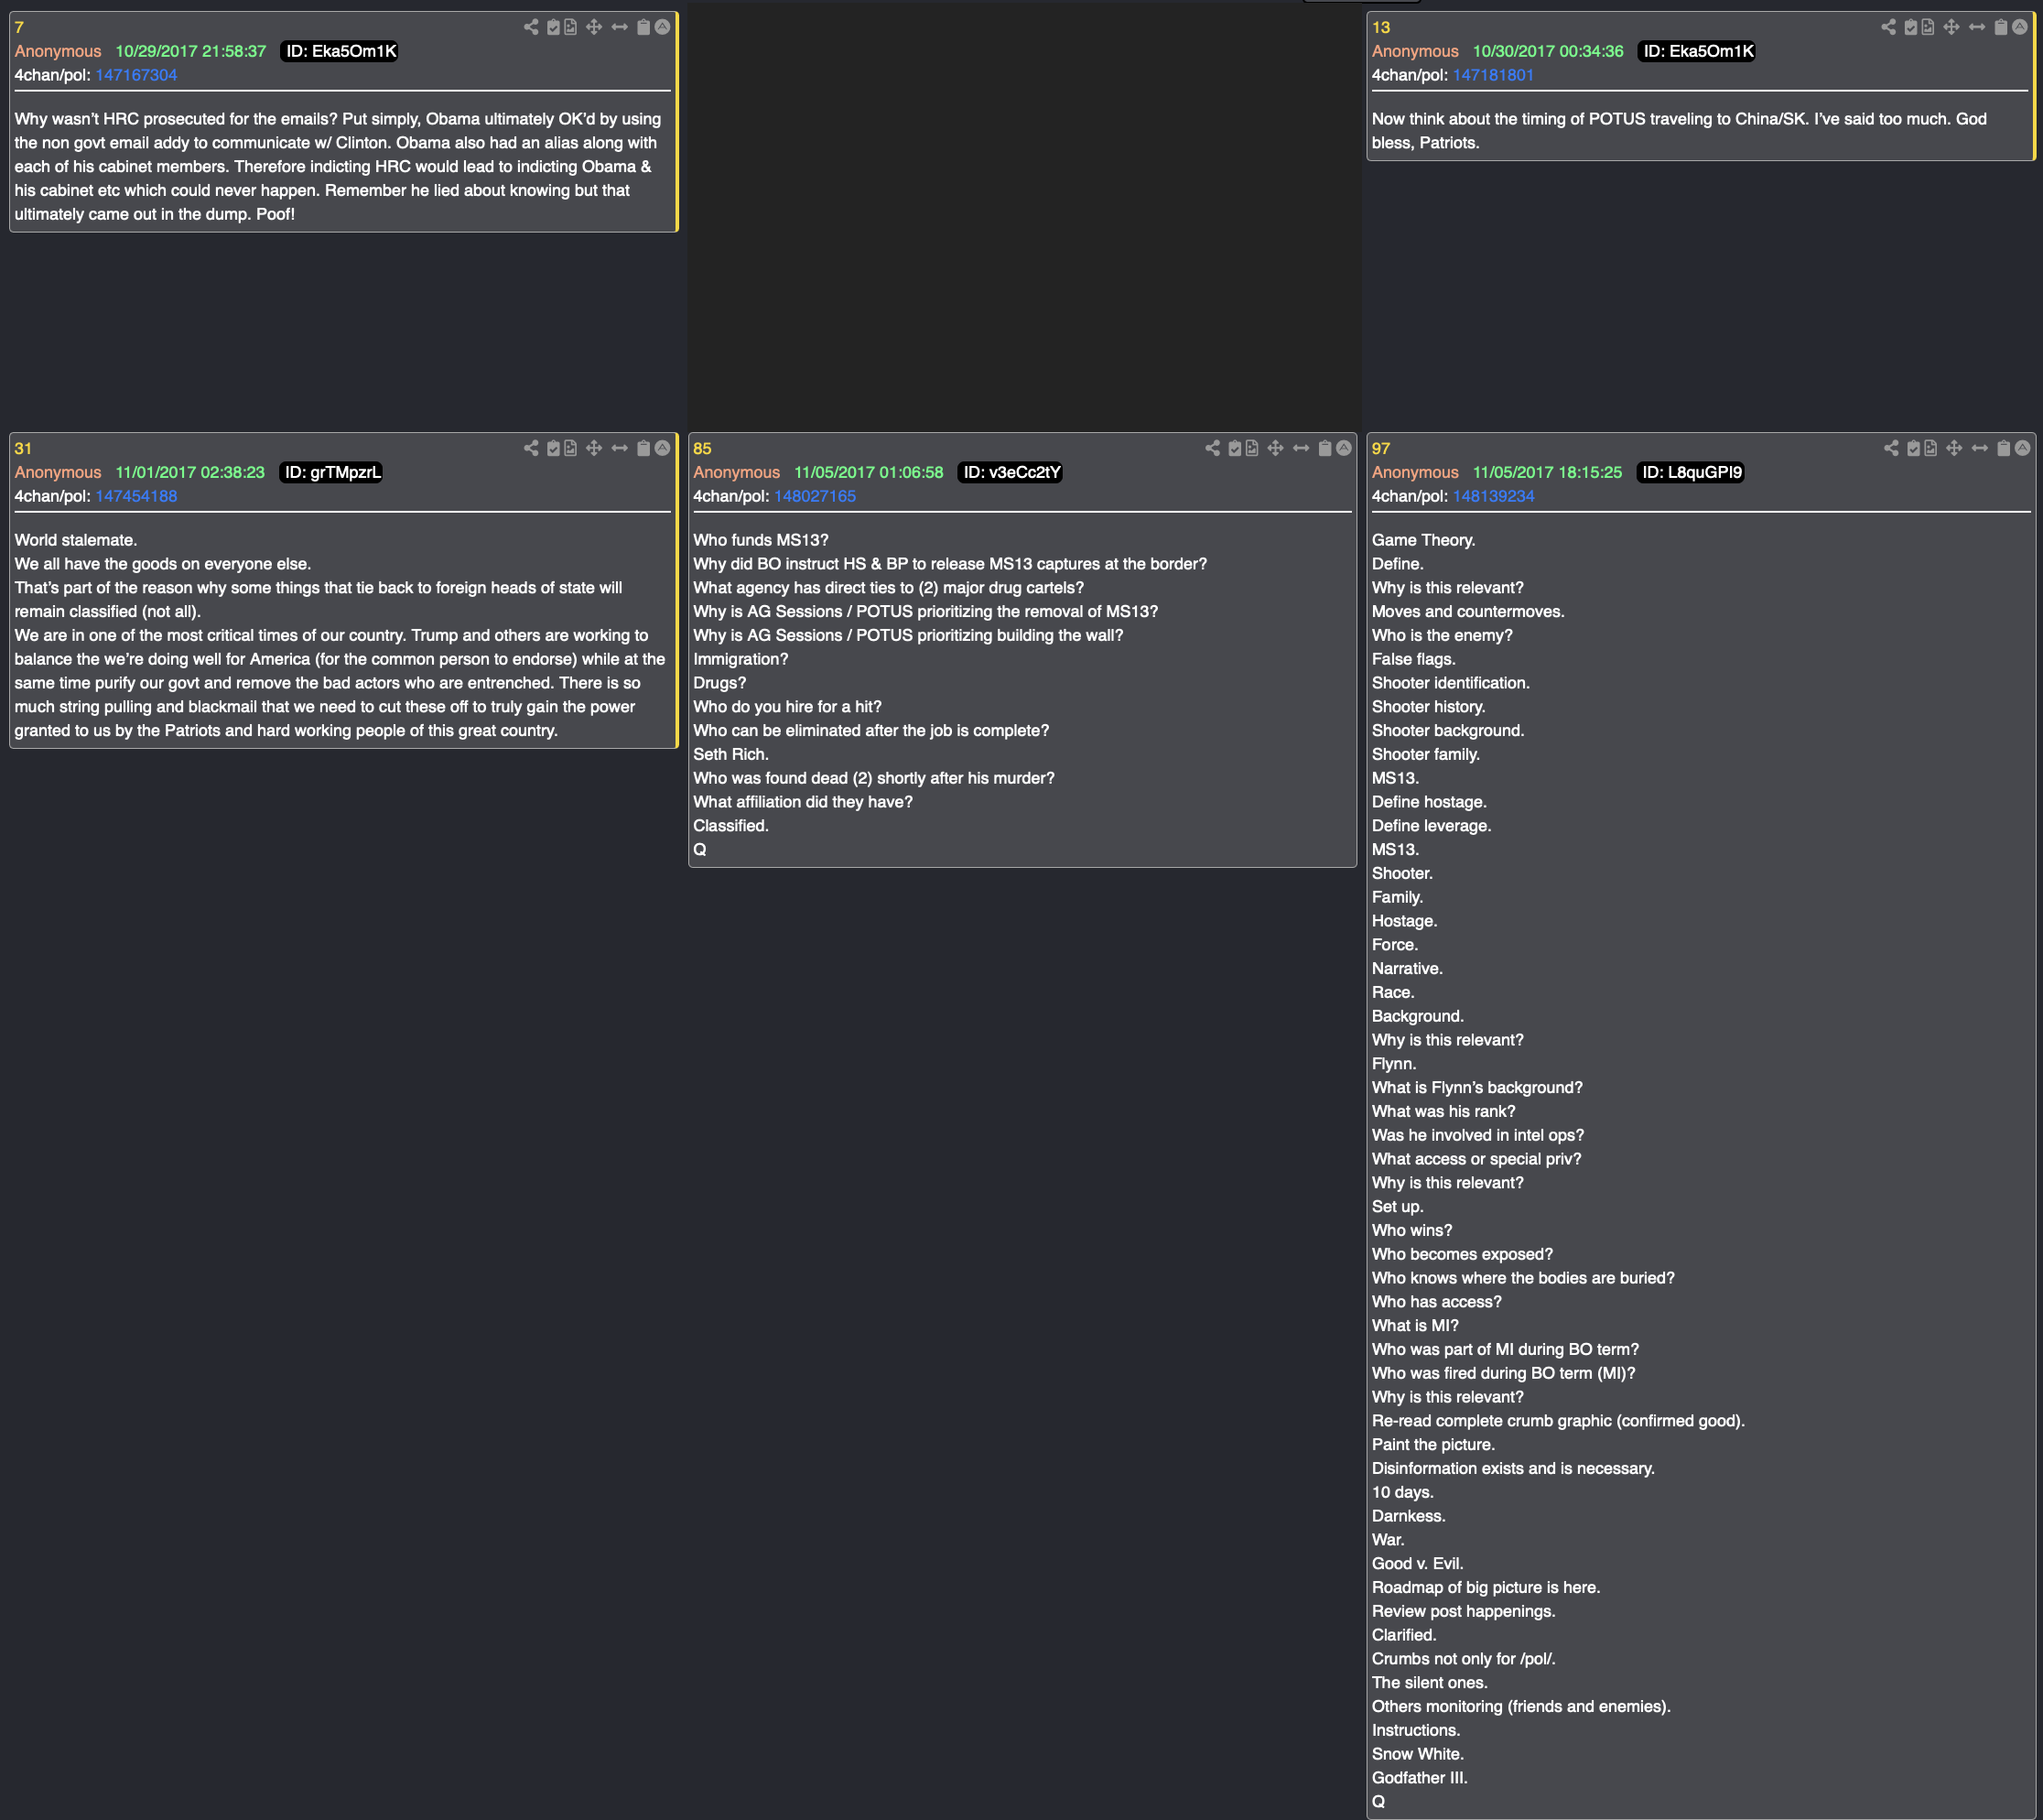Click circled up-arrow icon on post 97
Screen dimensions: 2043x1820
click(x=2022, y=448)
